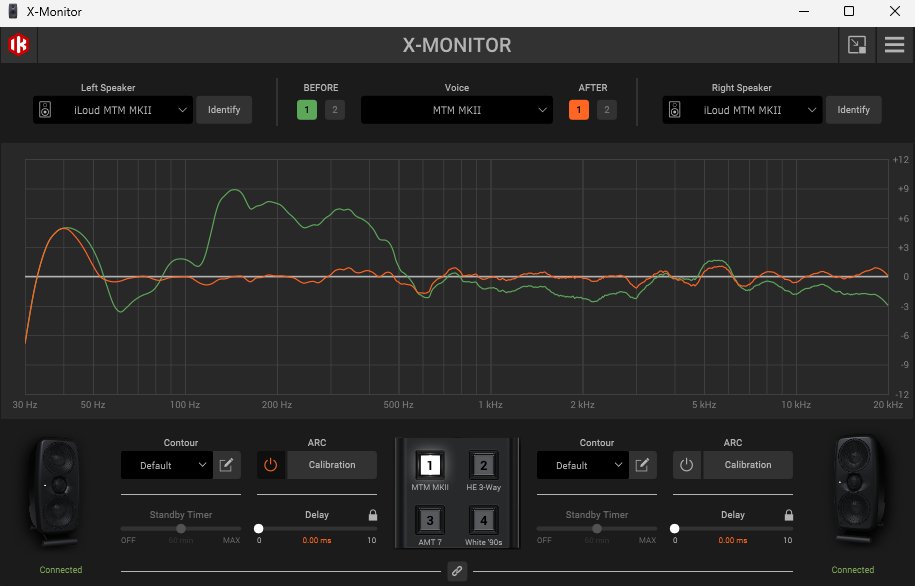
Task: Click left Delay slider handle
Action: 259,529
